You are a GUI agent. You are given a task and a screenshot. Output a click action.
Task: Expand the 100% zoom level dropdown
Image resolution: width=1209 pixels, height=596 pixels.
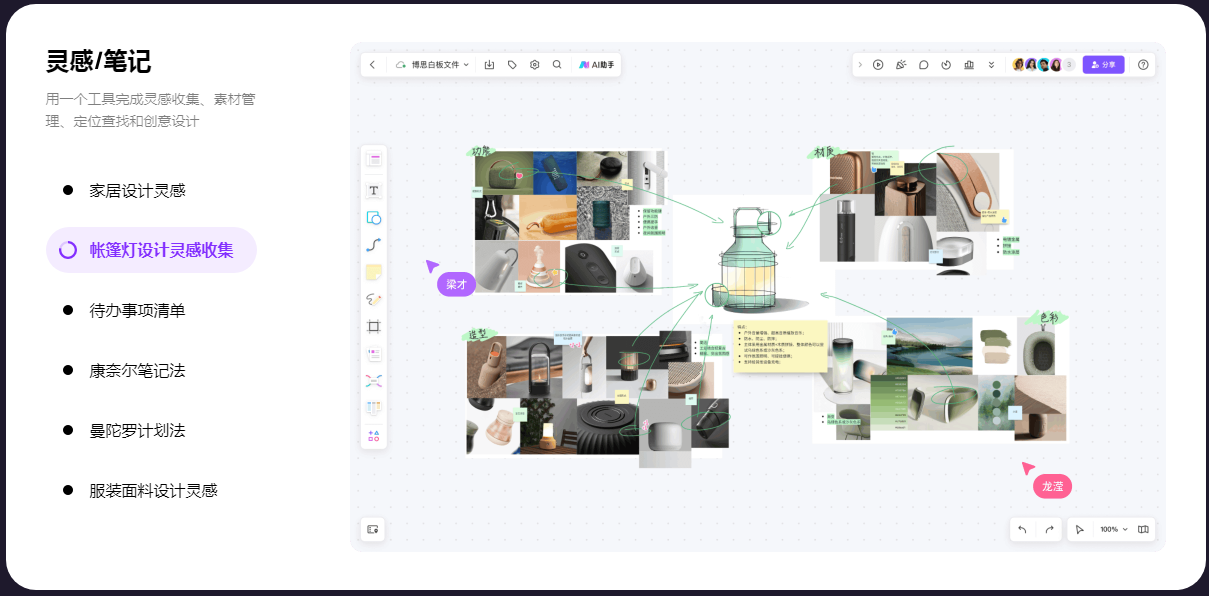[1113, 529]
